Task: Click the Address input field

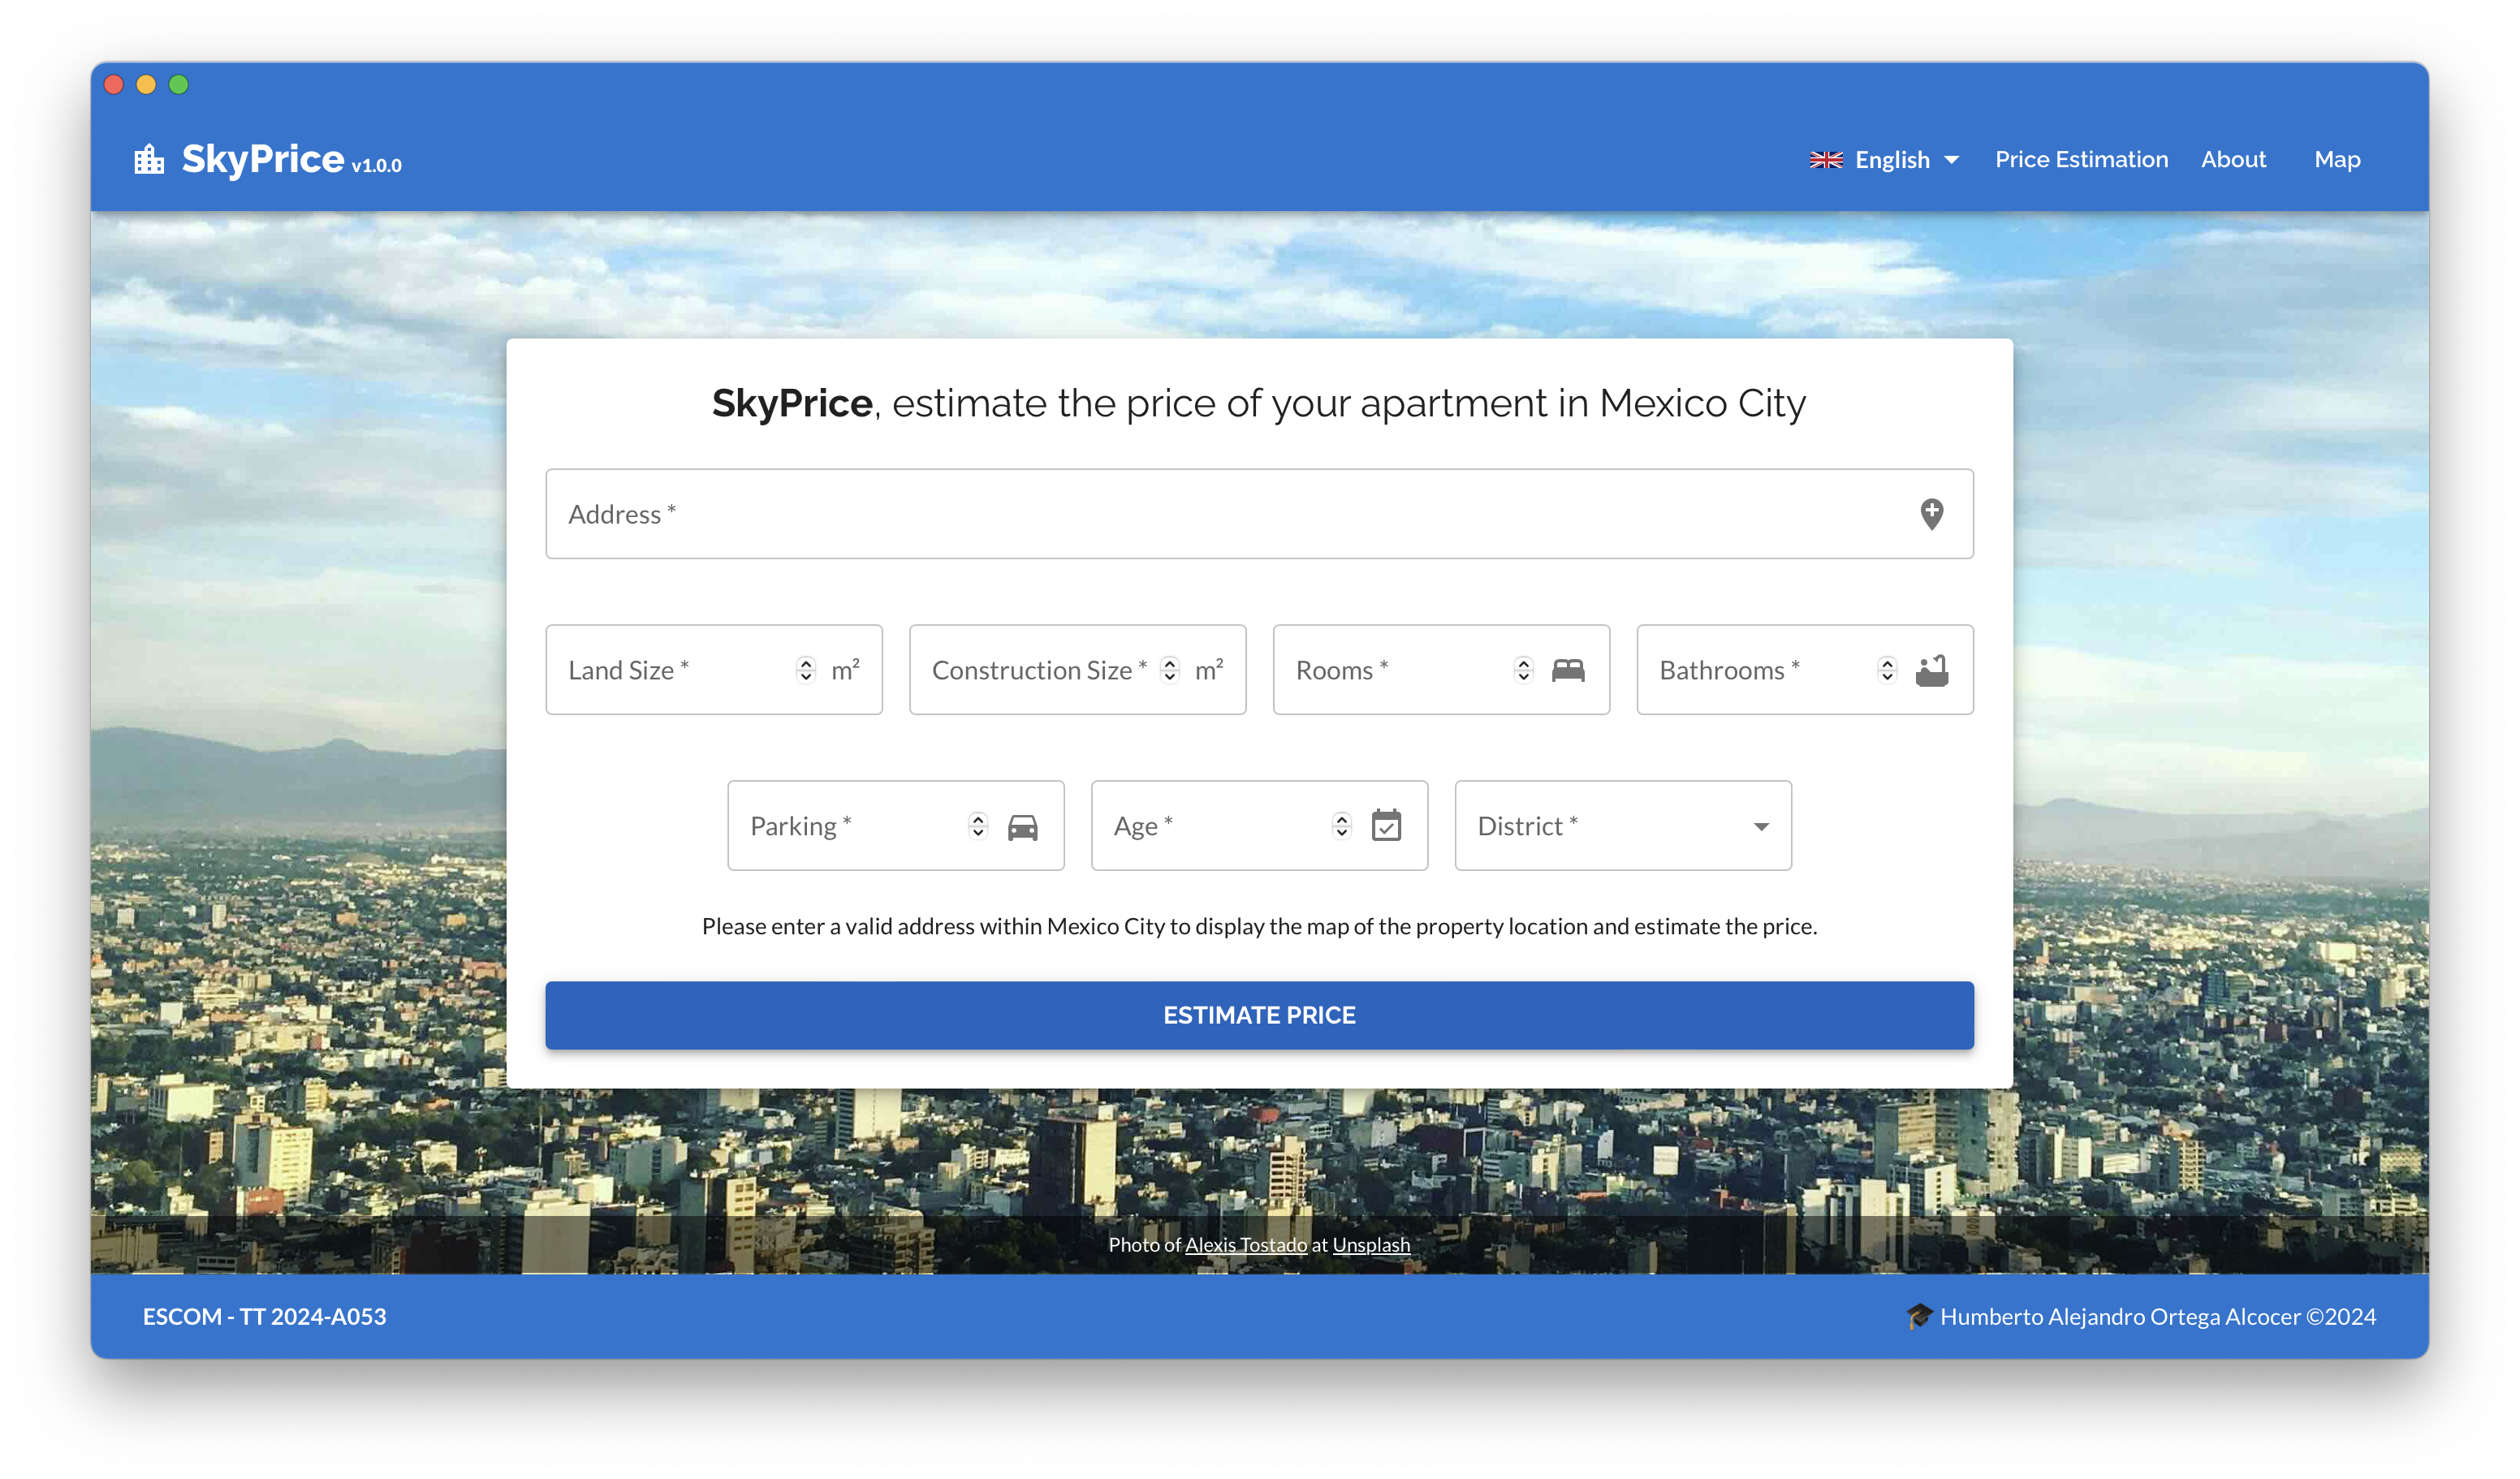Action: coord(1259,512)
